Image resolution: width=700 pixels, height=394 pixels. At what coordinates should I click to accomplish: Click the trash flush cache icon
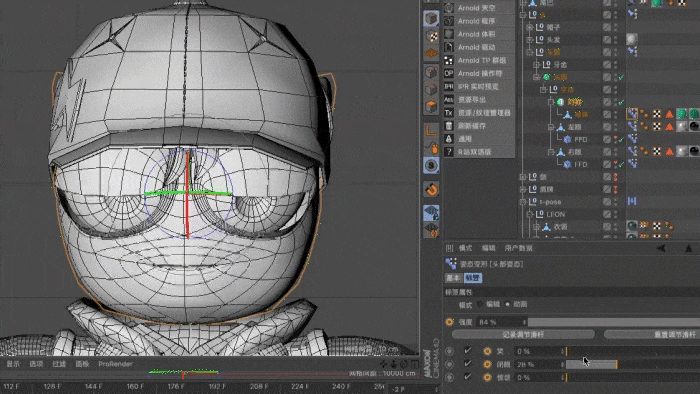point(449,126)
